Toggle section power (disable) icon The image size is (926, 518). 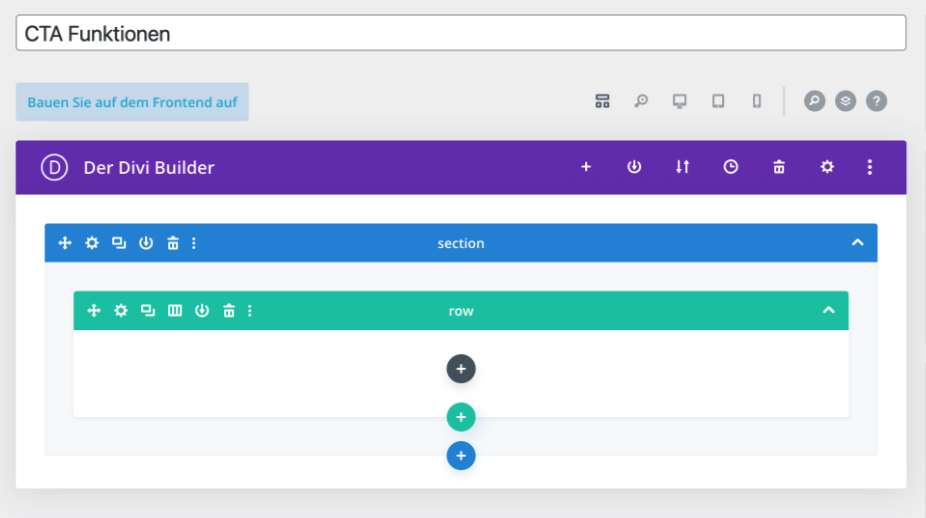point(146,243)
